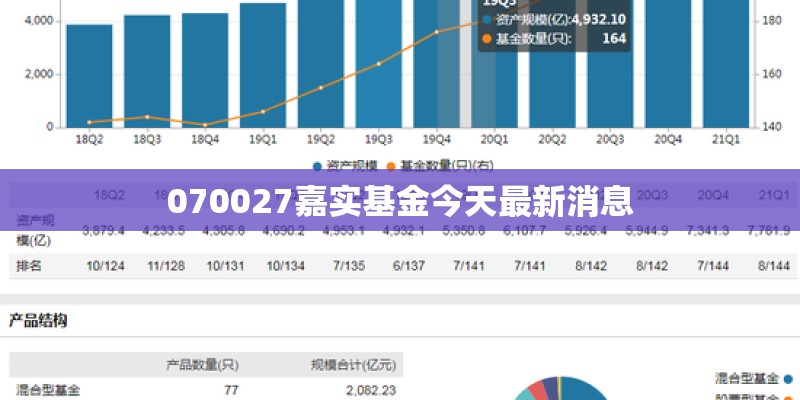Image resolution: width=800 pixels, height=400 pixels.
Task: Click the orange line point above 18Q4
Action: click(205, 124)
